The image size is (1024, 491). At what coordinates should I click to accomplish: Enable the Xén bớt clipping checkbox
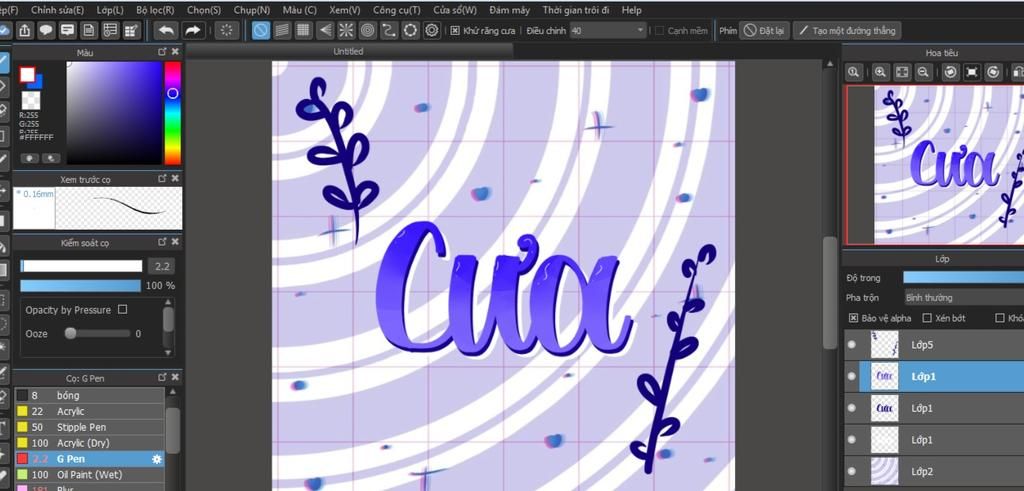pyautogui.click(x=927, y=318)
